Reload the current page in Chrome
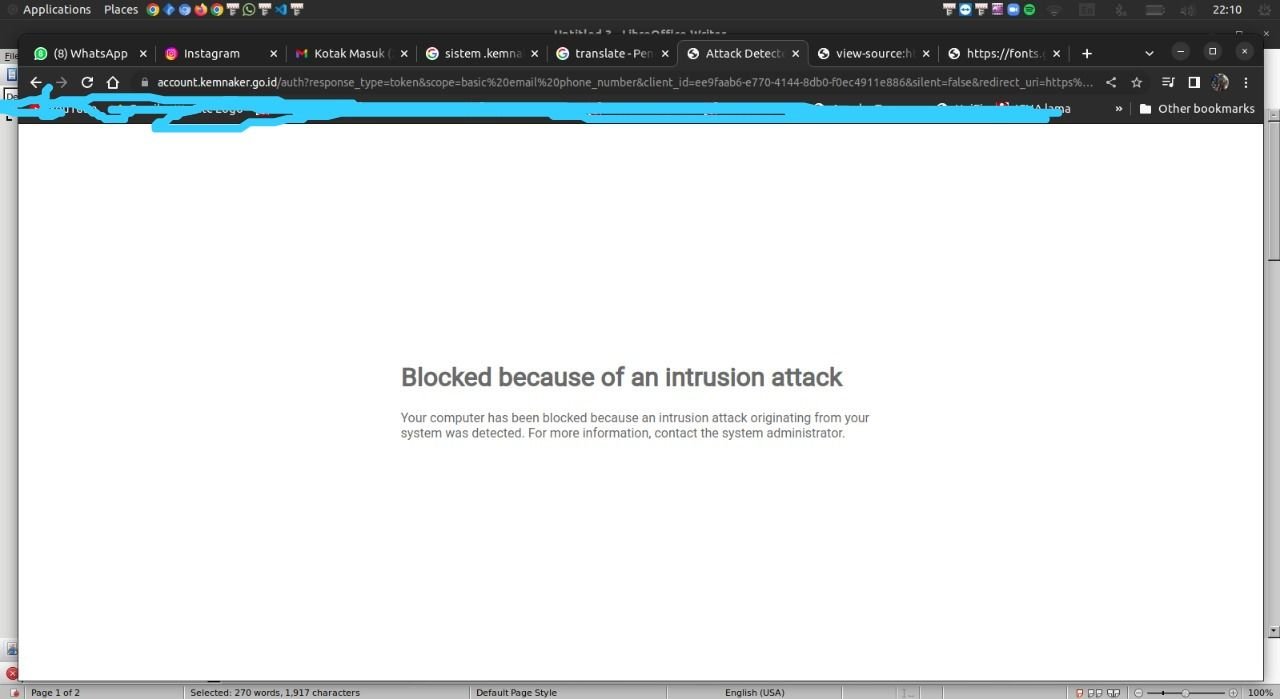 [x=87, y=82]
